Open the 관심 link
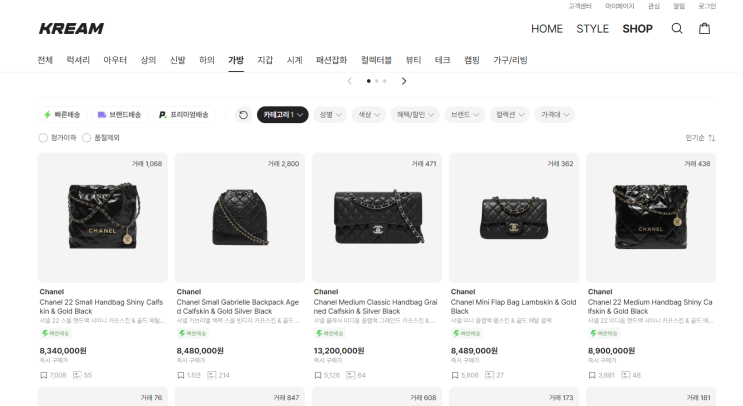743x406 pixels. tap(654, 6)
